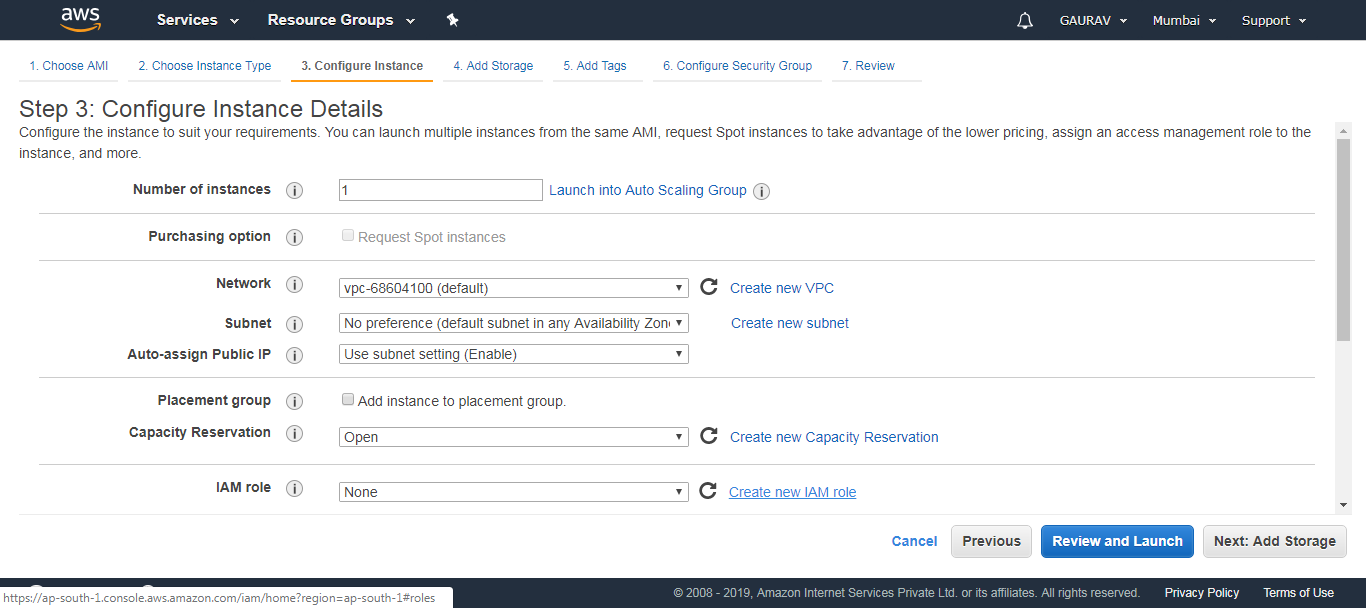Image resolution: width=1366 pixels, height=608 pixels.
Task: Open the Create new IAM role link
Action: (x=792, y=491)
